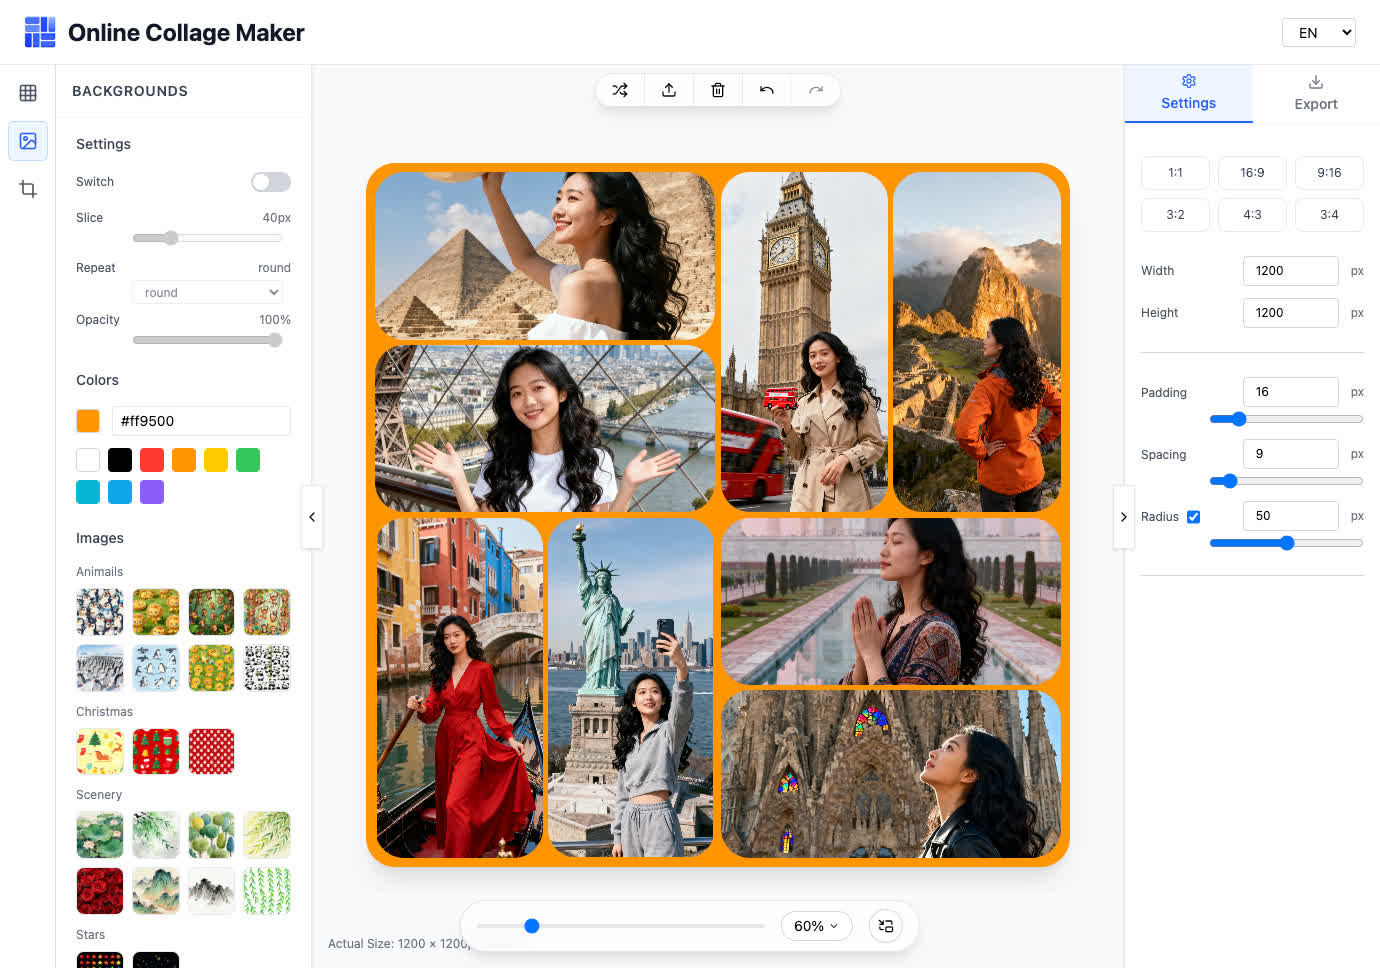This screenshot has width=1380, height=968.
Task: Open the layout grid sidebar icon
Action: tap(28, 93)
